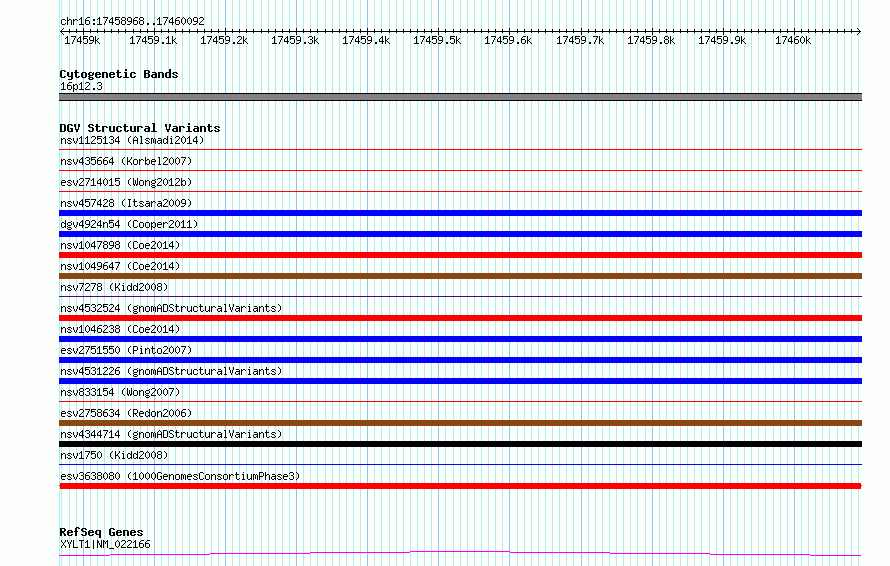Click nsv1750 (Kidd2008) label
Image resolution: width=890 pixels, height=566 pixels.
point(114,455)
